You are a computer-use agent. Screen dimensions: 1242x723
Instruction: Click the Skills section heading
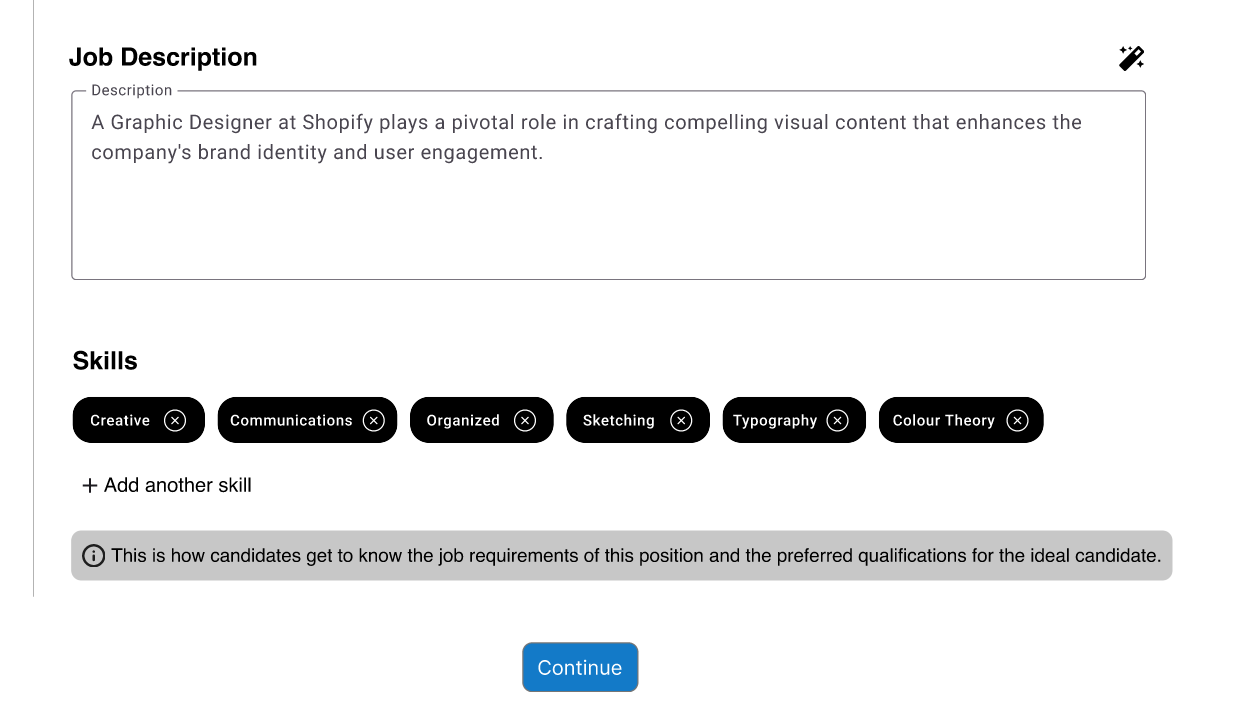pyautogui.click(x=105, y=361)
